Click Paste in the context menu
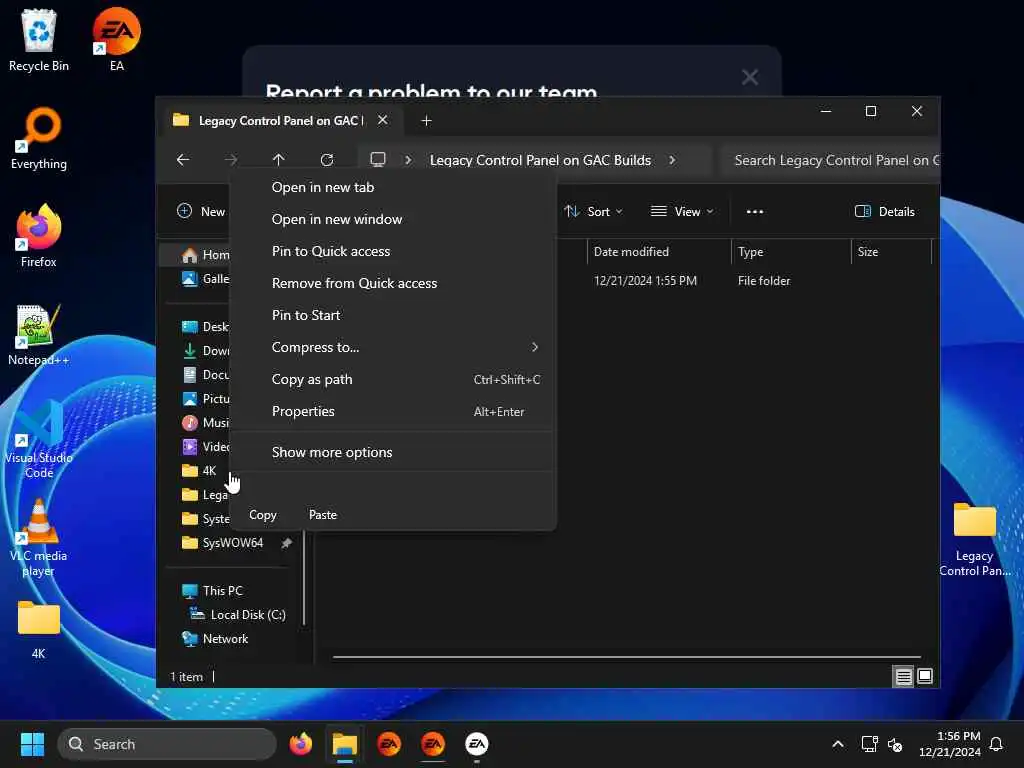Screen dimensions: 1024x768 pos(323,515)
